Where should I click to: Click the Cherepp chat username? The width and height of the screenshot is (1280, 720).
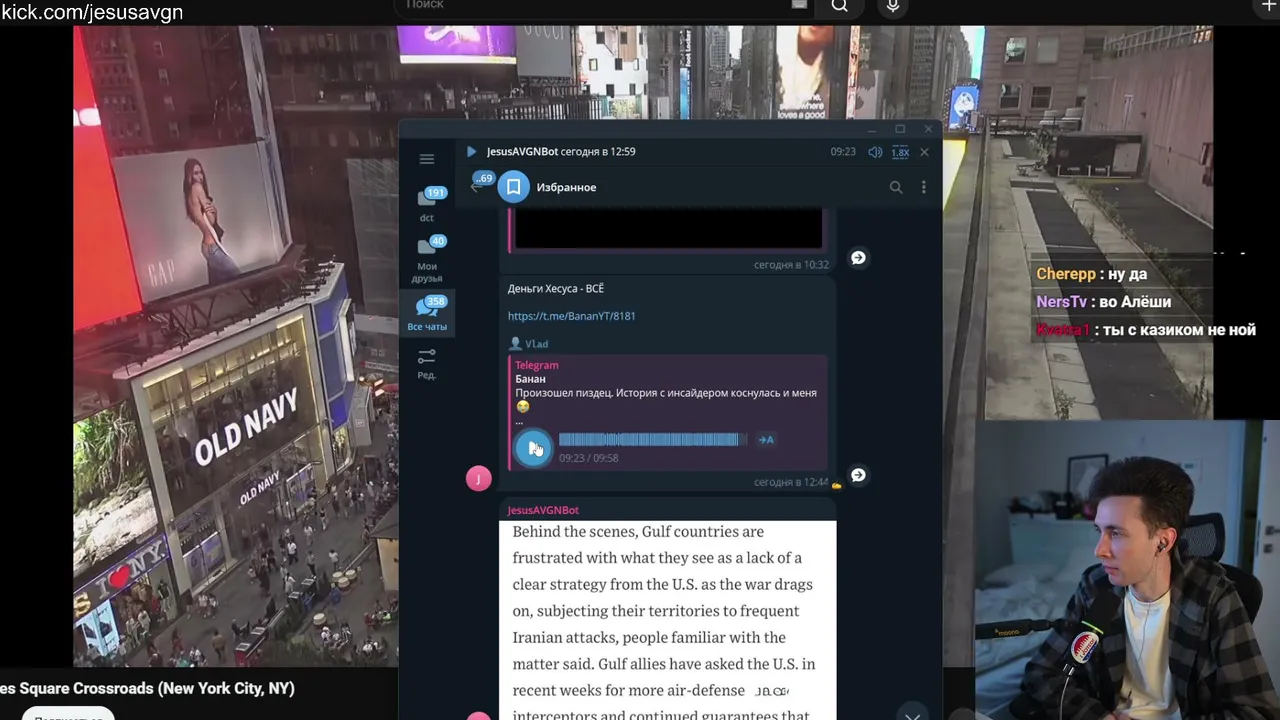click(x=1066, y=274)
